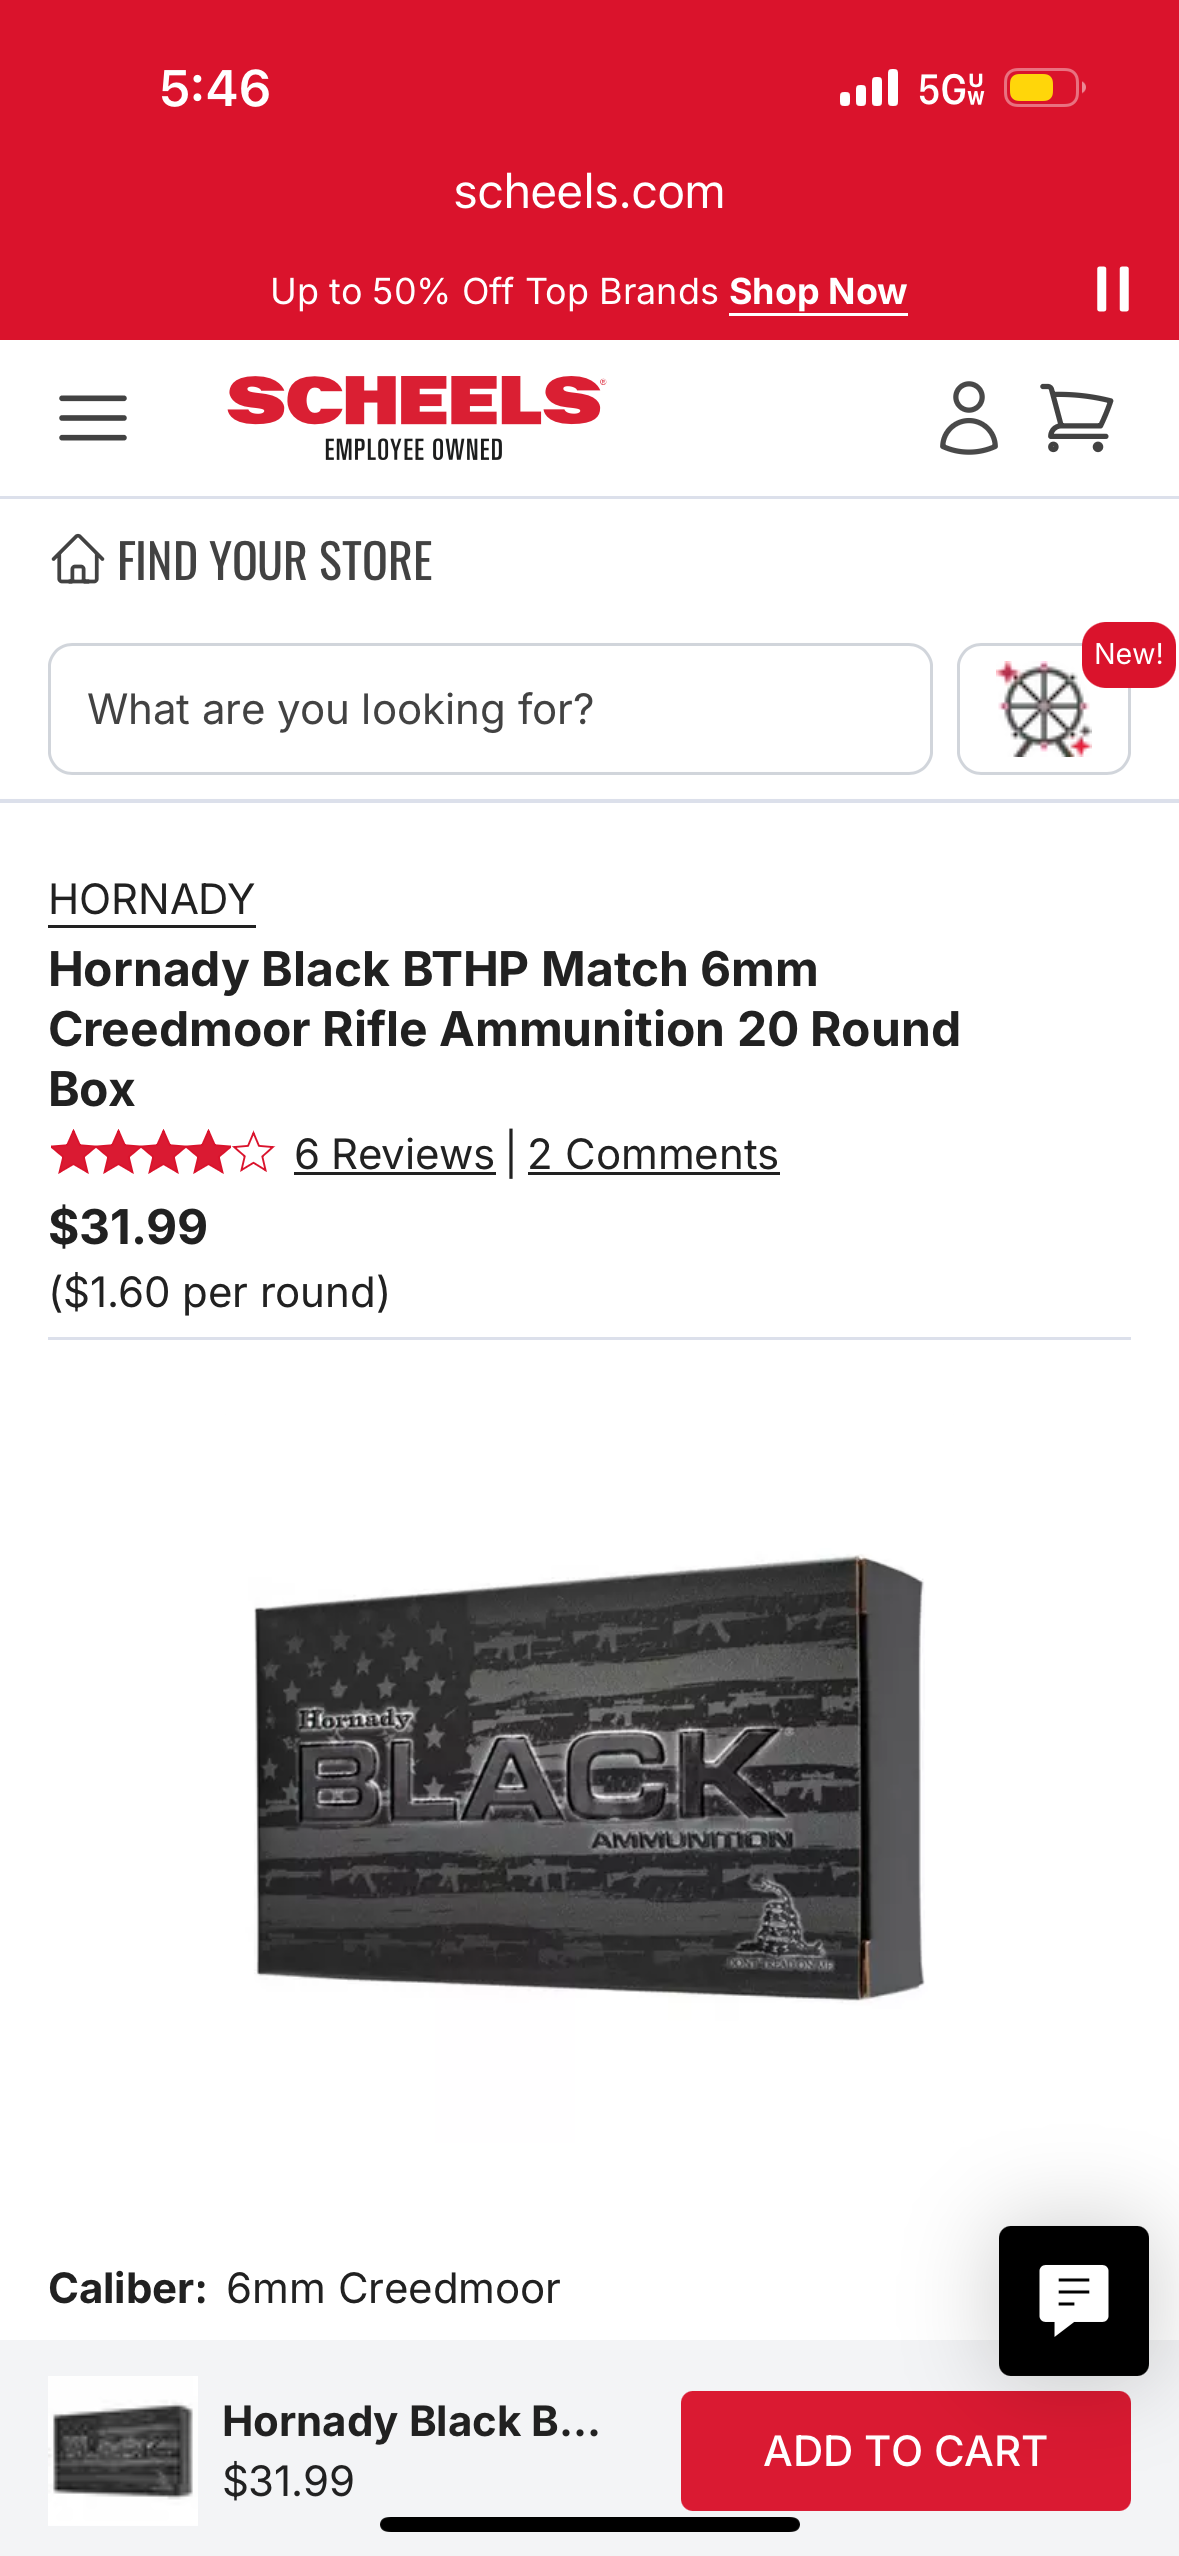Screen dimensions: 1179x2556
Task: Tap the small product thumbnail in sticky bar
Action: coord(123,2450)
